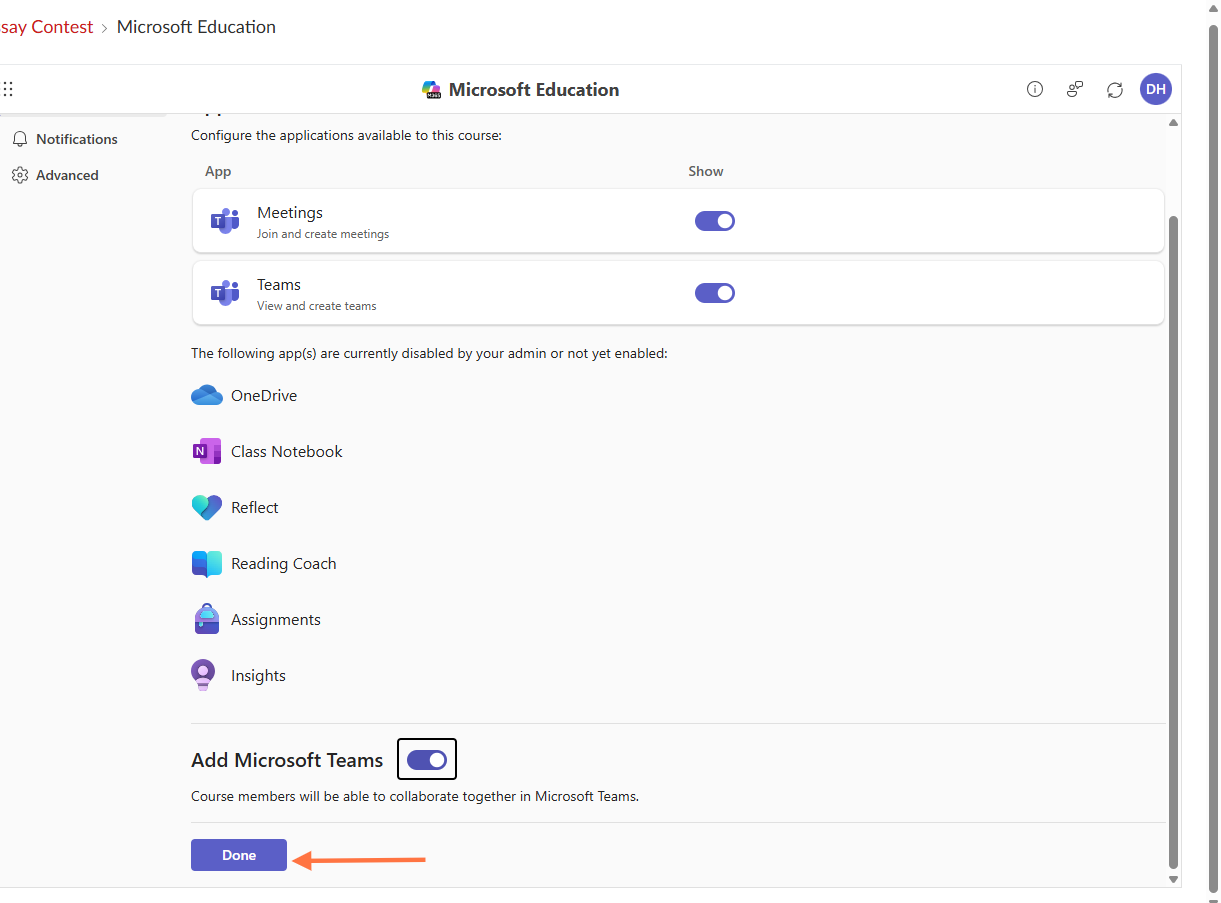Click the info icon in header
This screenshot has width=1221, height=903.
[1035, 89]
